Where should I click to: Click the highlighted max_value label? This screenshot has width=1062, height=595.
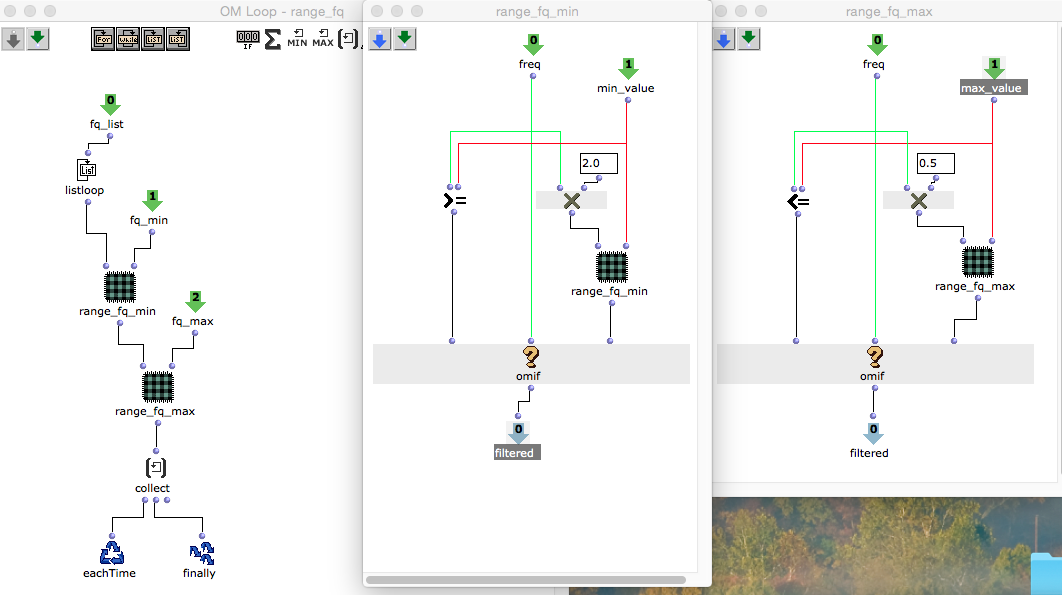click(x=994, y=88)
